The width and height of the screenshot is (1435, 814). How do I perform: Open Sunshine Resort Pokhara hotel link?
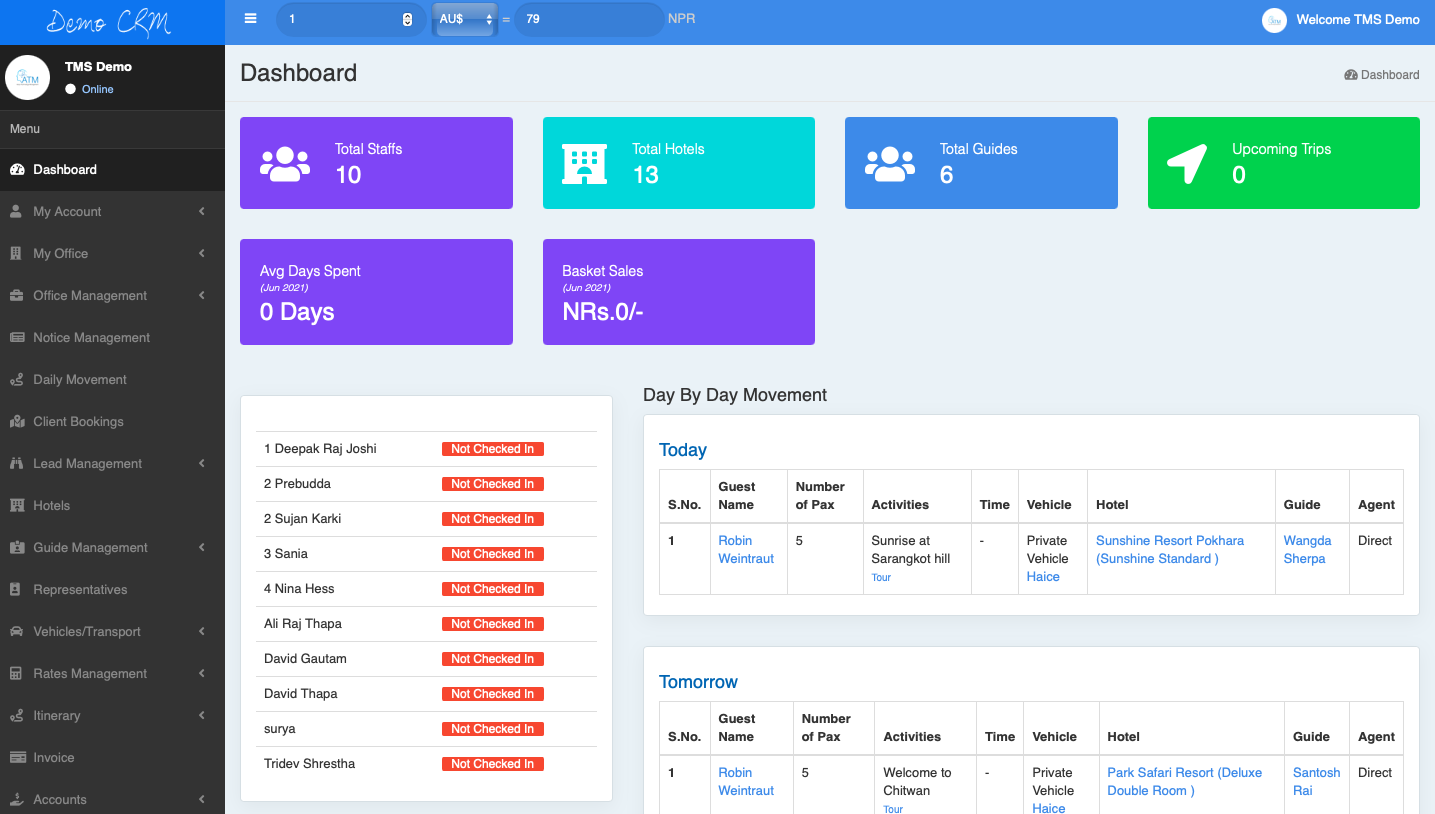click(x=1170, y=550)
